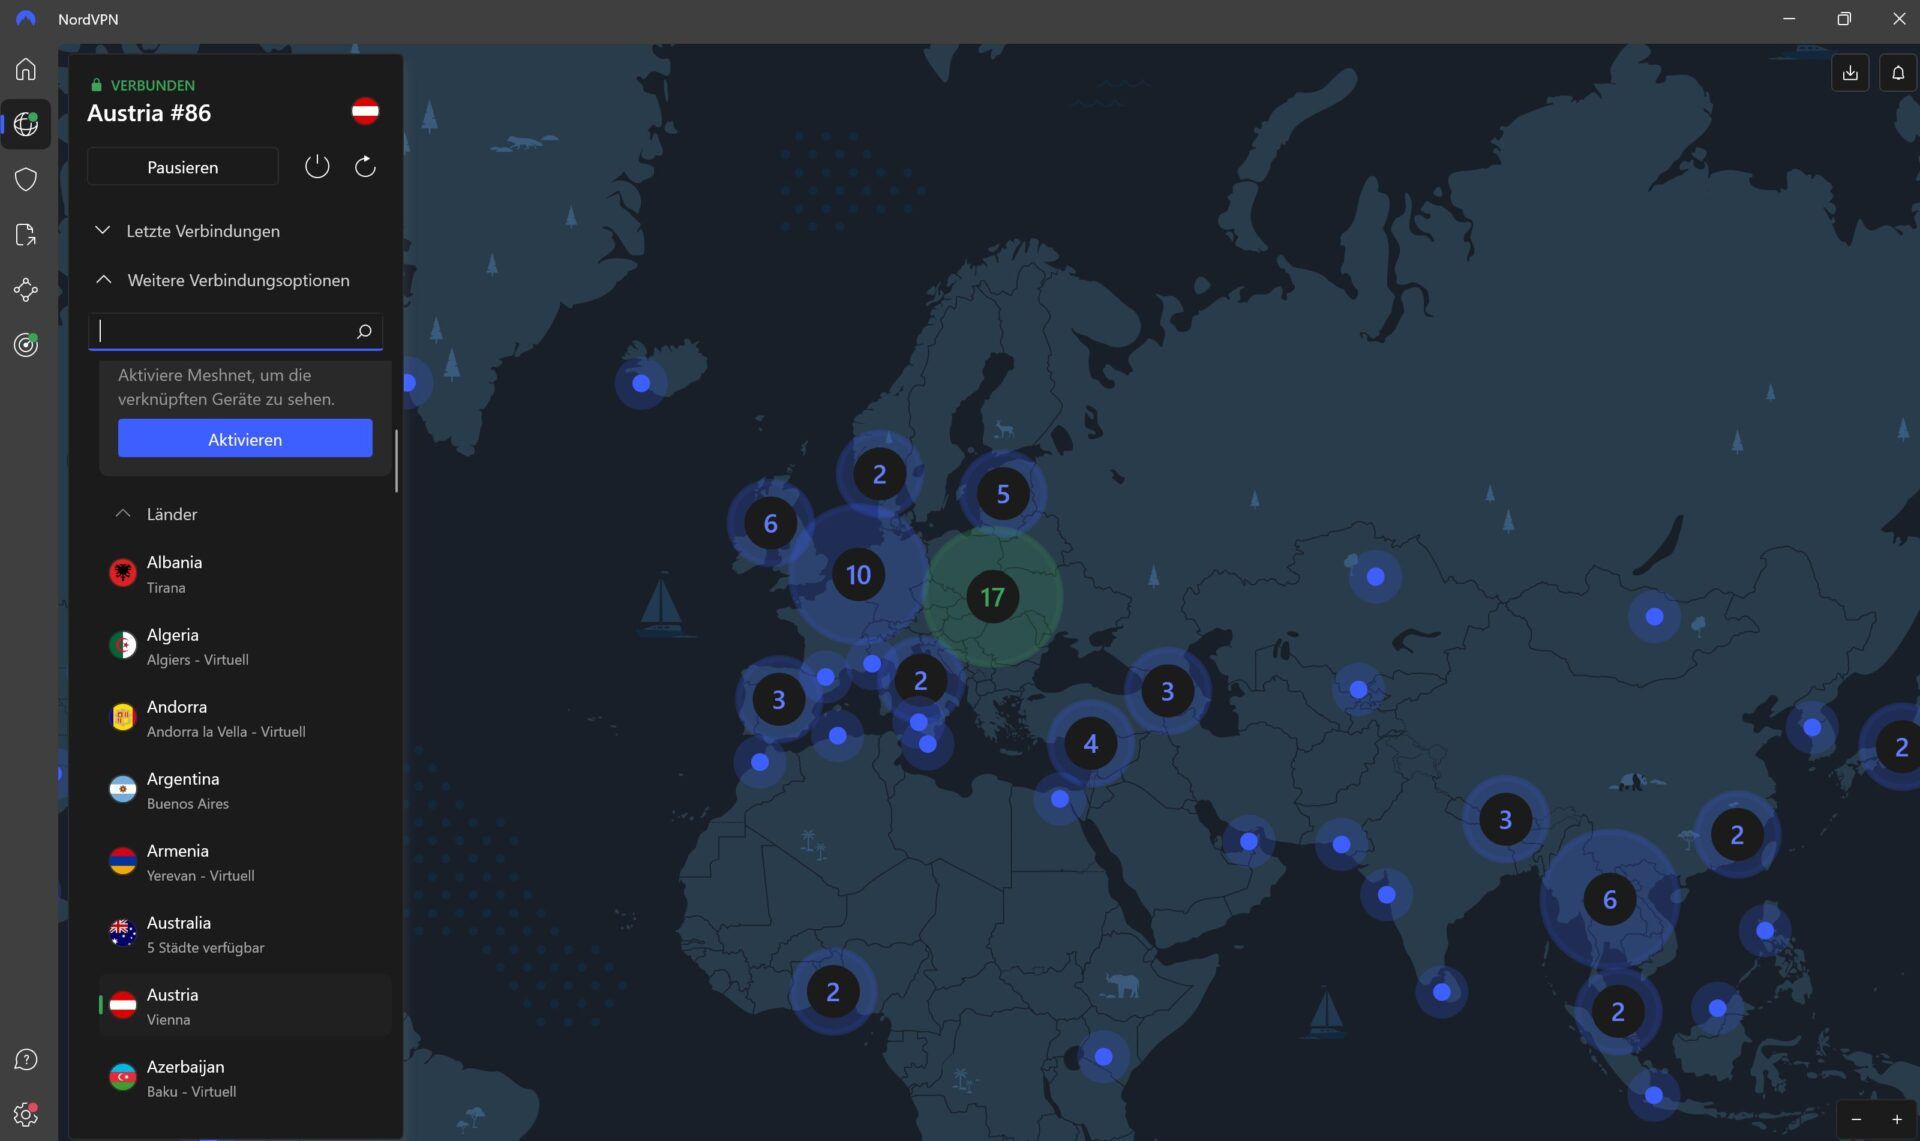Image resolution: width=1920 pixels, height=1141 pixels.
Task: Click the Armenia flag icon
Action: [122, 861]
